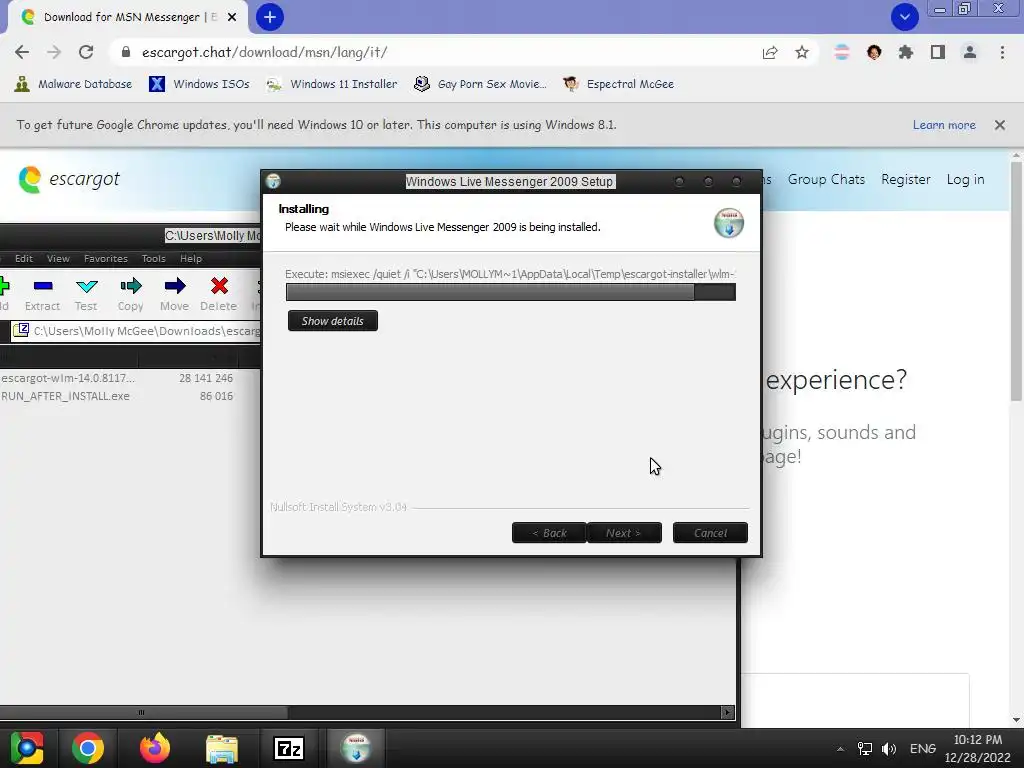This screenshot has width=1024, height=768.
Task: Click the network icon in system tray
Action: click(865, 749)
